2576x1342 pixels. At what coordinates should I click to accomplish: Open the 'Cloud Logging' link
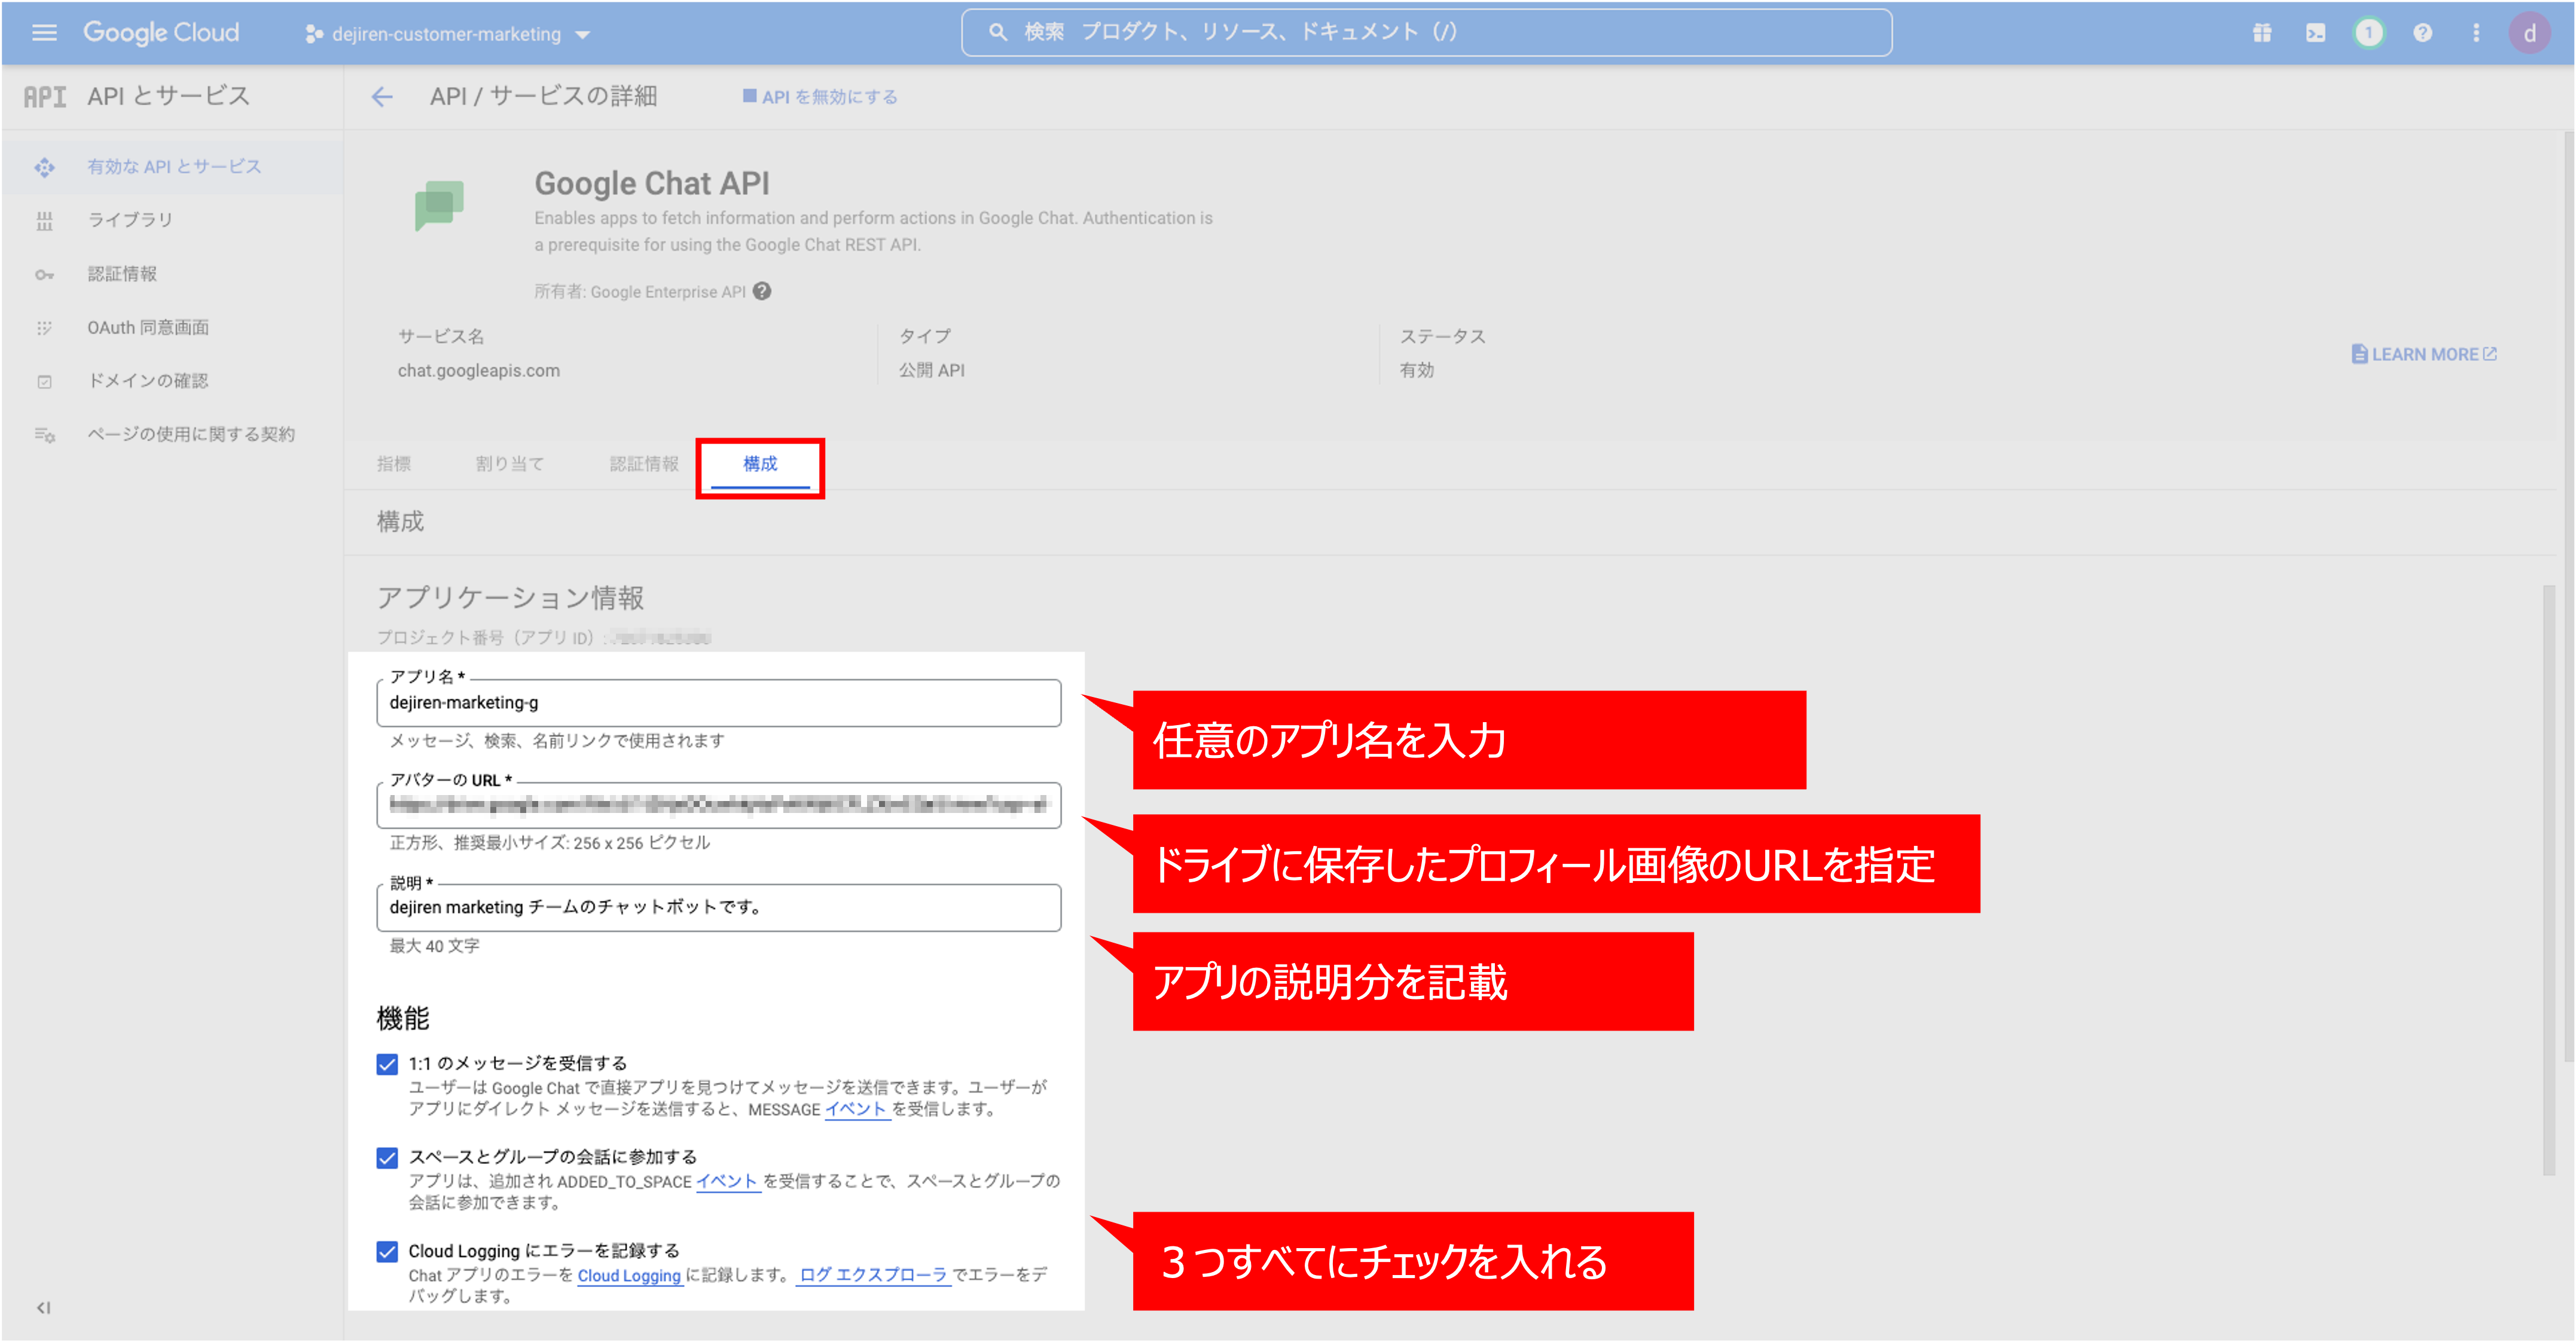[x=630, y=1276]
